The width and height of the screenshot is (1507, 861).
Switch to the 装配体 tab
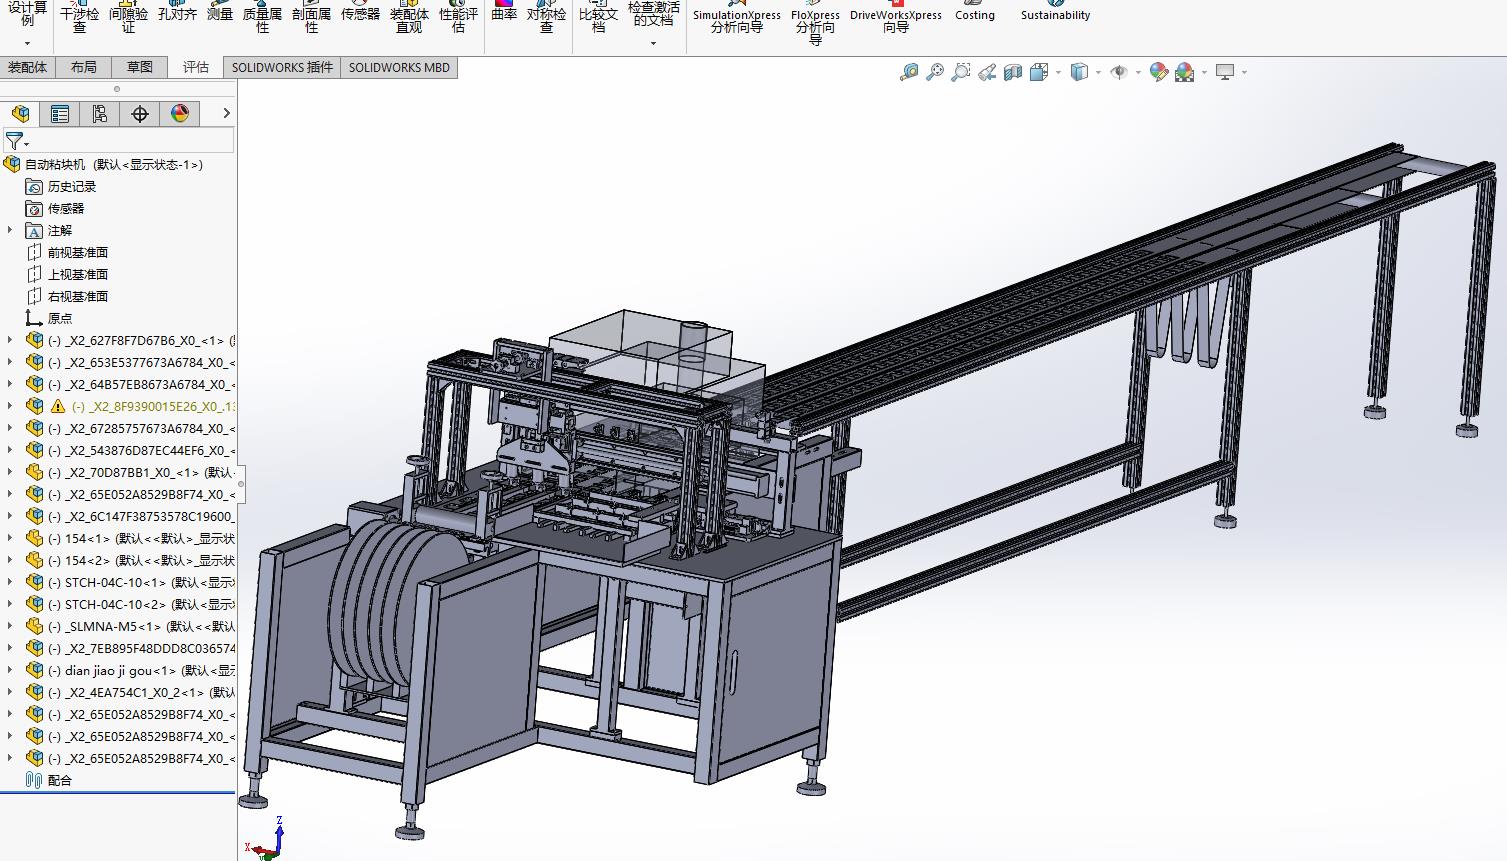point(27,67)
